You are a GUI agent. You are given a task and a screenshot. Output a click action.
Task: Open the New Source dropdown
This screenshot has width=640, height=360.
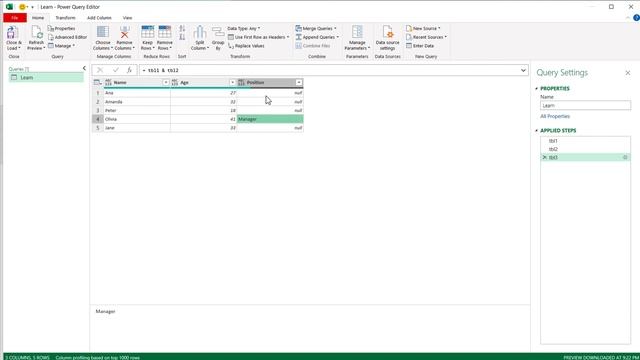[423, 29]
